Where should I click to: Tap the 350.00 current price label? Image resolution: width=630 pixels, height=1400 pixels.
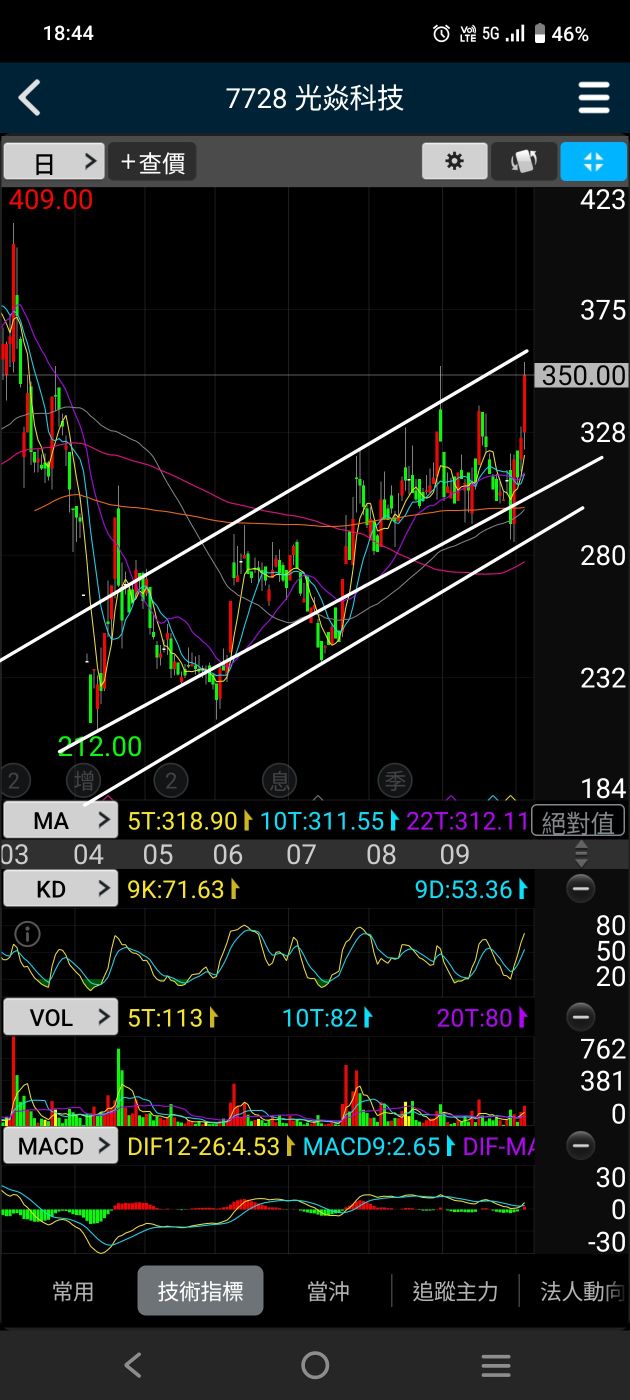click(583, 375)
